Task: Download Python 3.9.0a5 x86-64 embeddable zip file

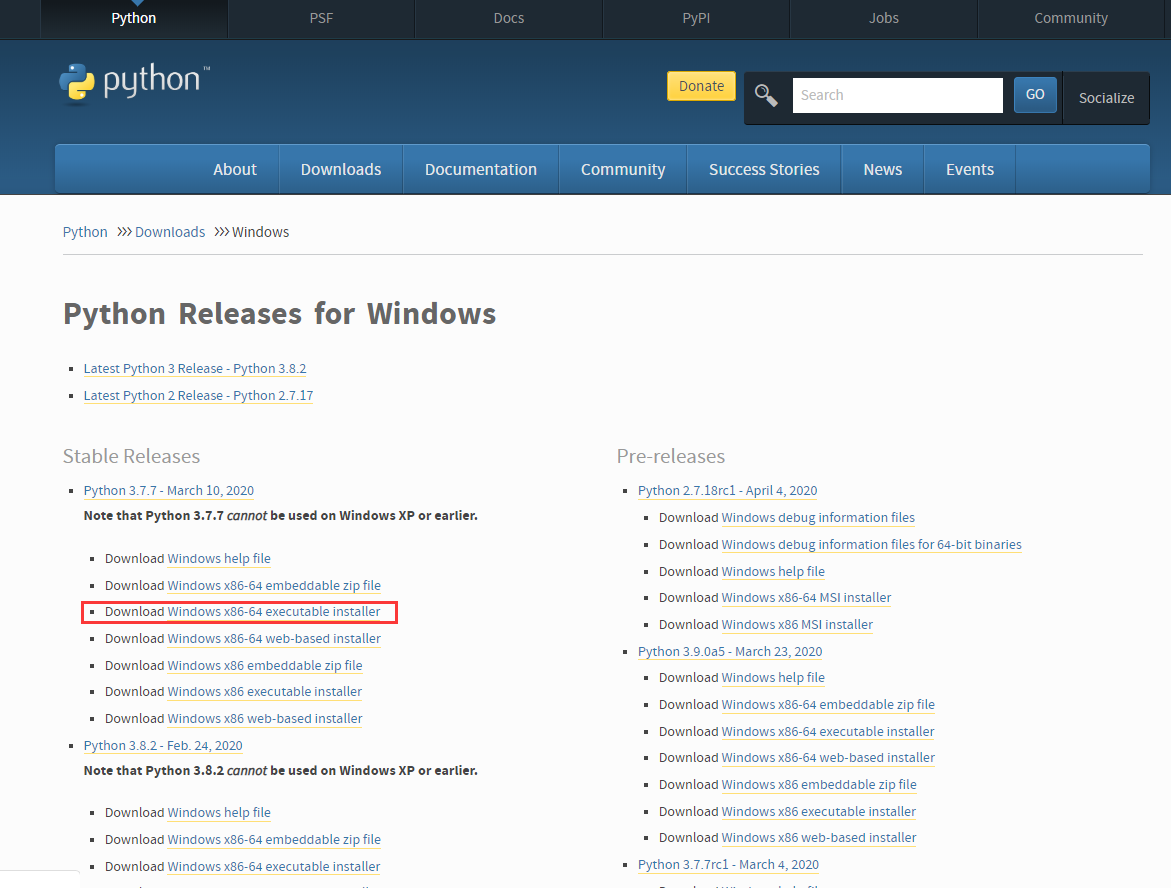Action: tap(828, 704)
